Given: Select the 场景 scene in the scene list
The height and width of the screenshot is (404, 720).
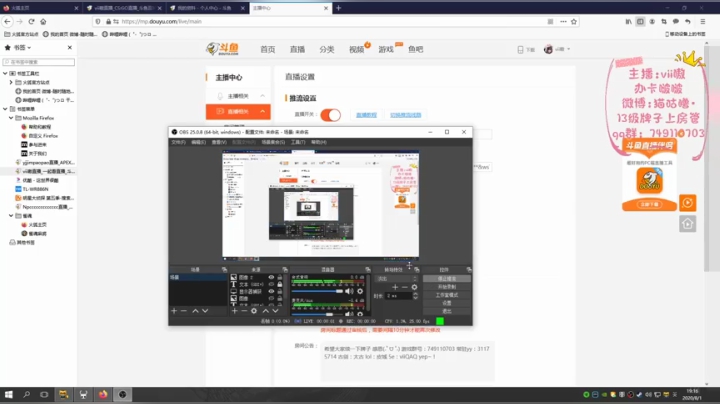Looking at the screenshot, I should [198, 277].
